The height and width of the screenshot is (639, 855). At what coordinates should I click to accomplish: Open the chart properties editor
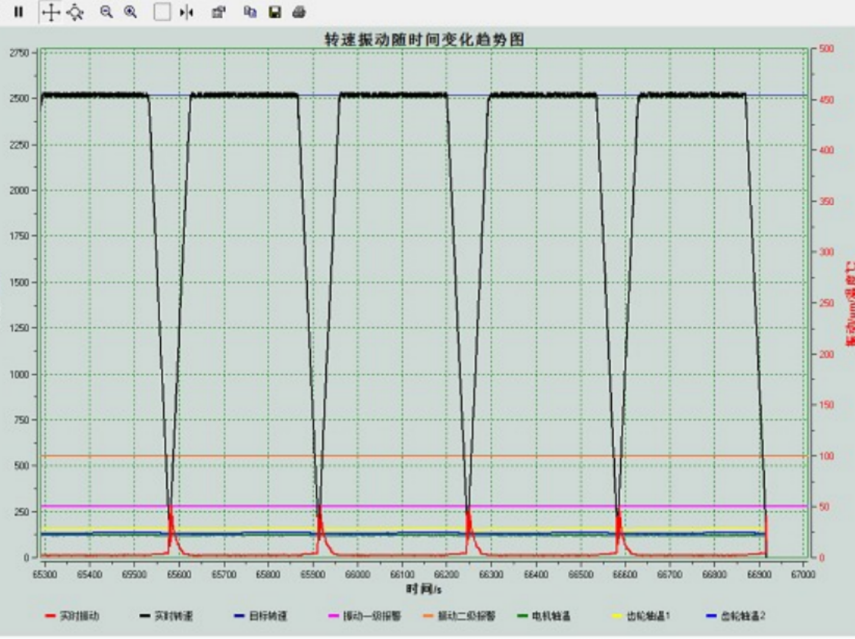(219, 12)
